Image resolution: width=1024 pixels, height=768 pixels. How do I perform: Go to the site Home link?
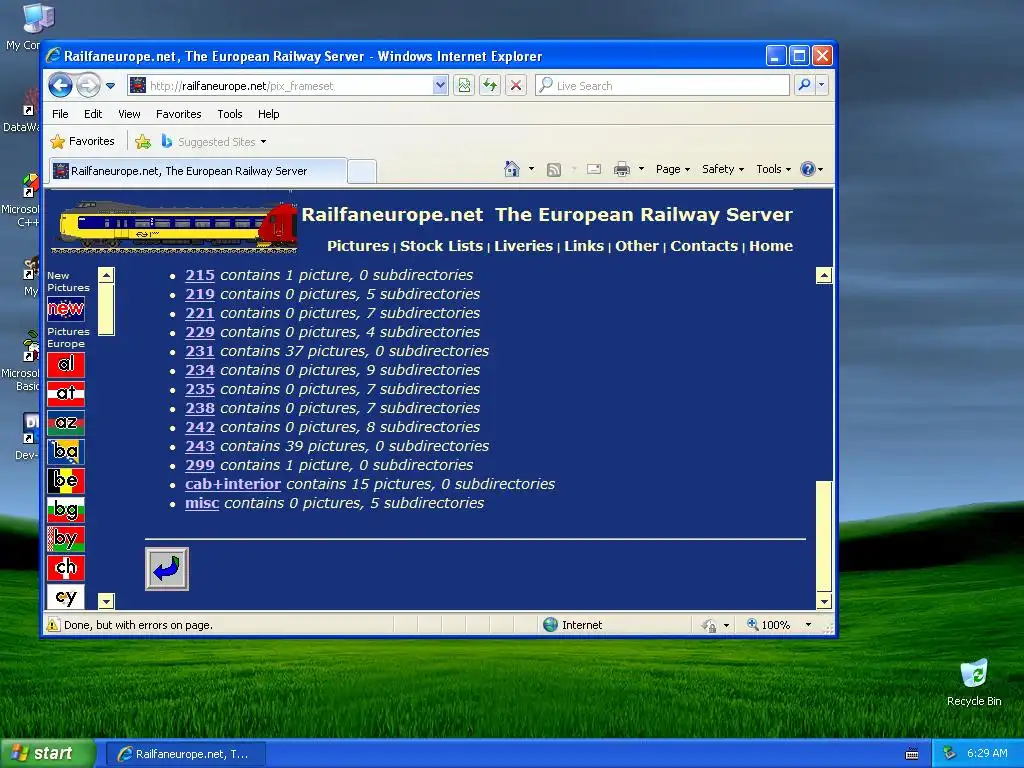click(x=771, y=246)
